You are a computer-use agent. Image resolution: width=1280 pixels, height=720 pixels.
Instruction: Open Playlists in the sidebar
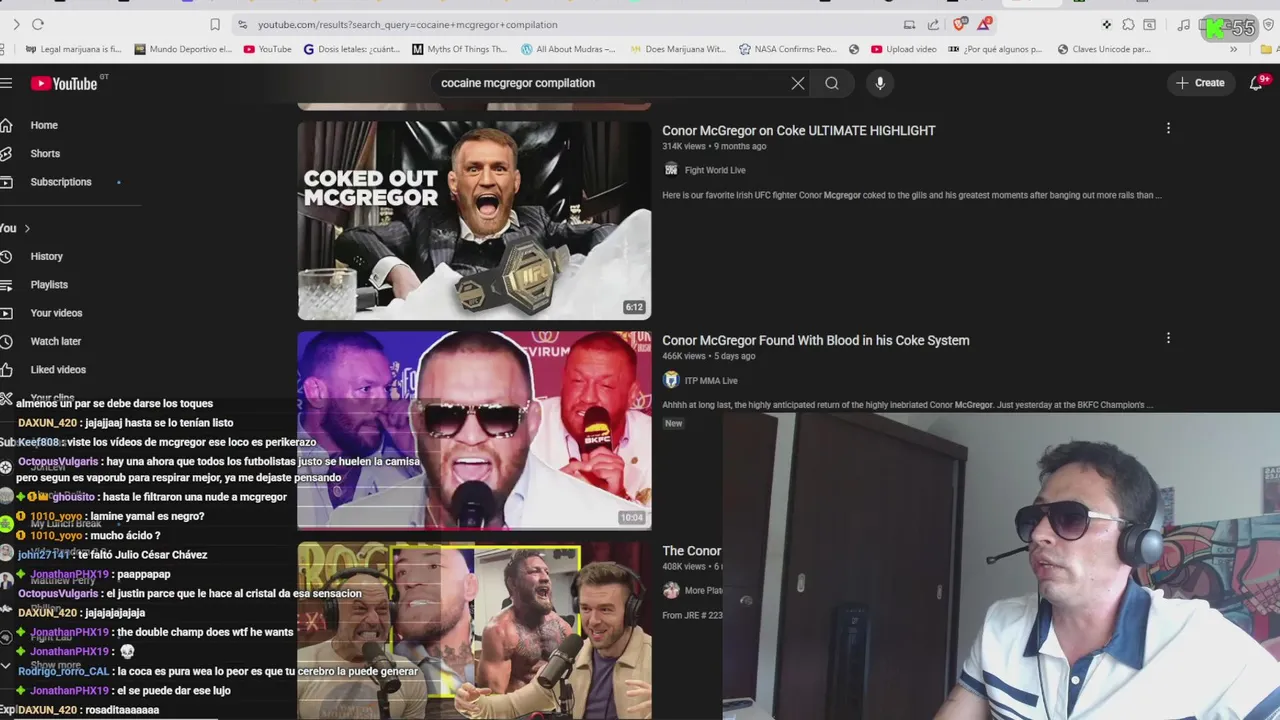tap(49, 285)
